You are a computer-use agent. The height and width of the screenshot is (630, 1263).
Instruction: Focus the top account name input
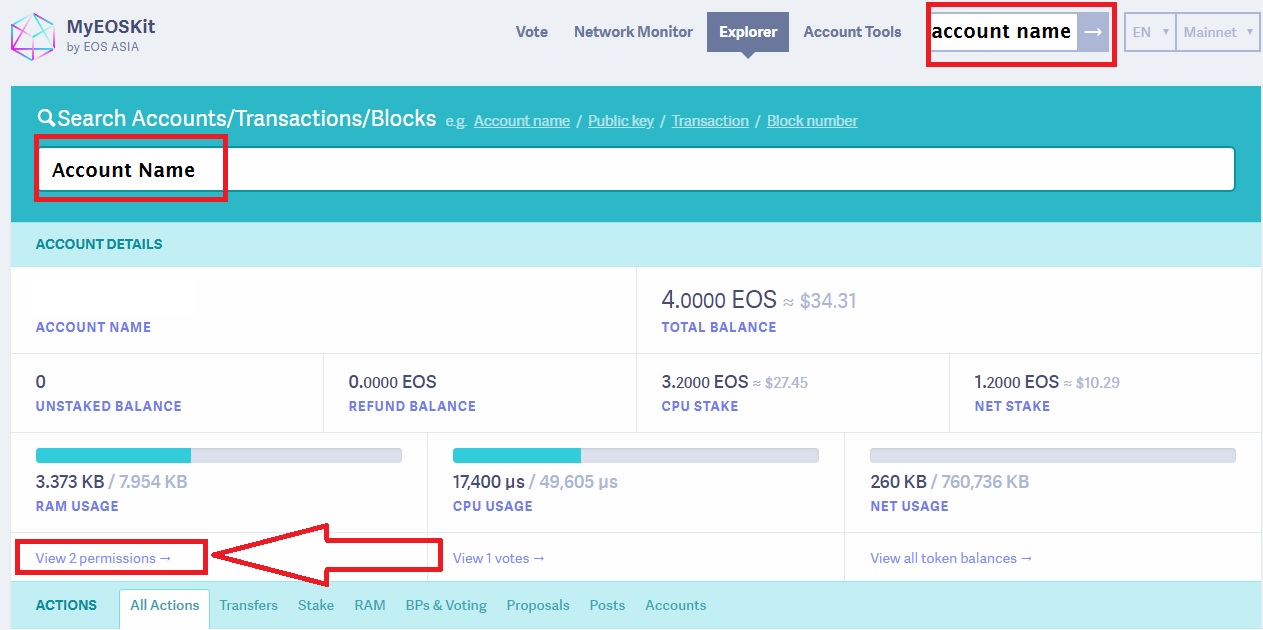1002,32
